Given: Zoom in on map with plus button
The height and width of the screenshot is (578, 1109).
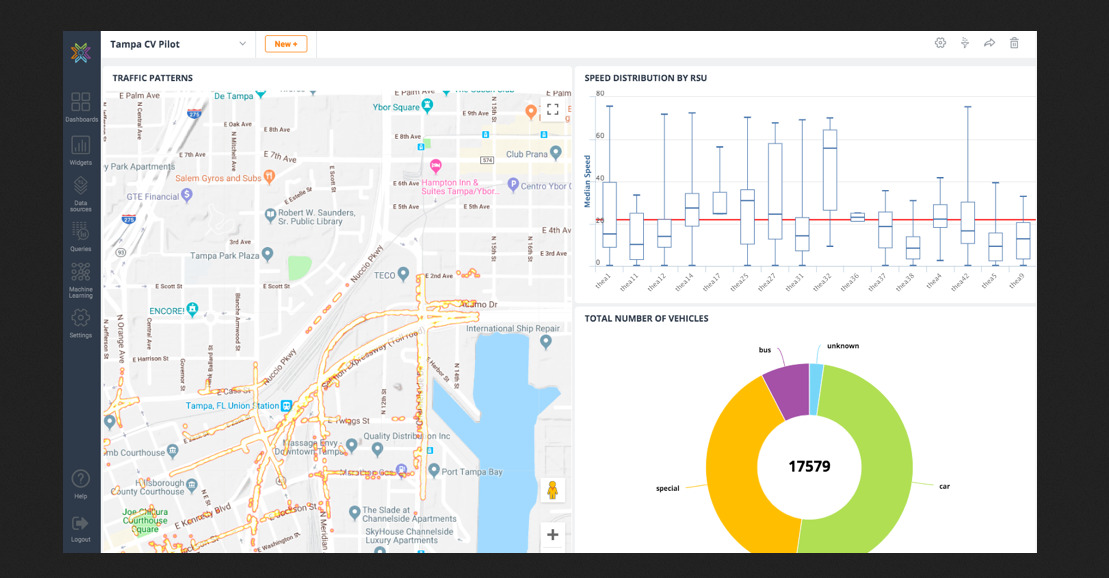Looking at the screenshot, I should 552,535.
